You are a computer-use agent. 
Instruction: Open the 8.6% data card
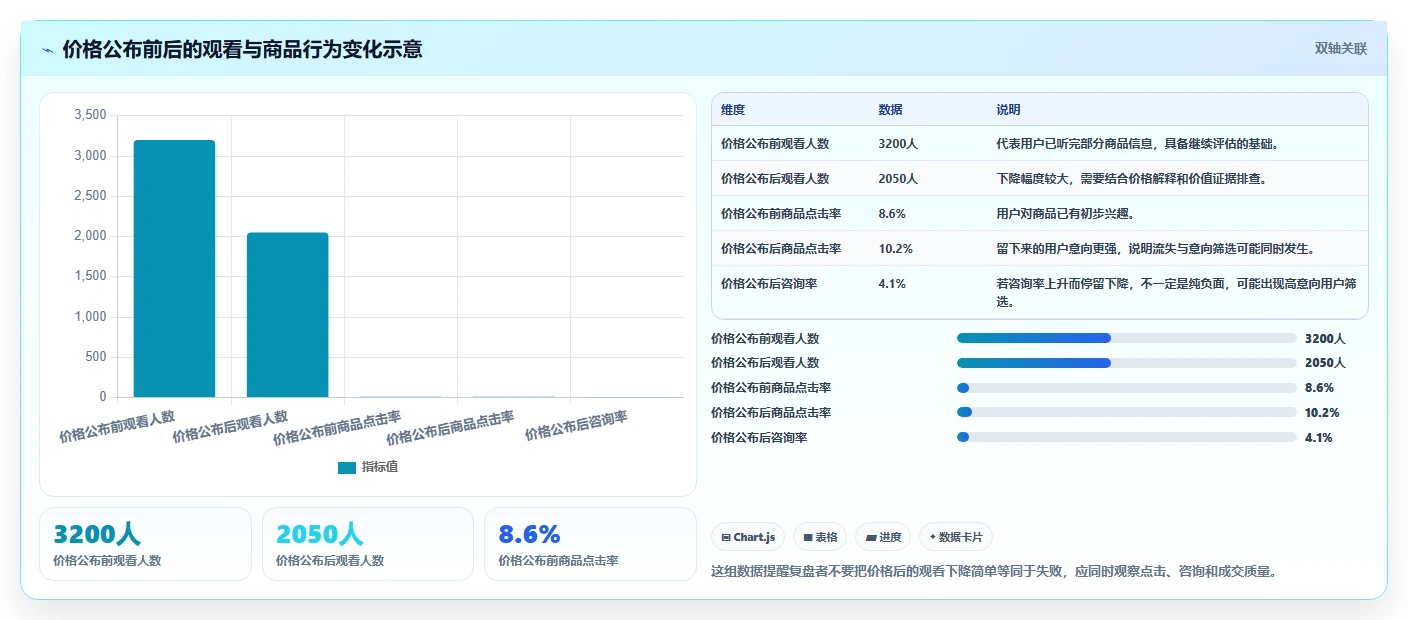pos(590,544)
